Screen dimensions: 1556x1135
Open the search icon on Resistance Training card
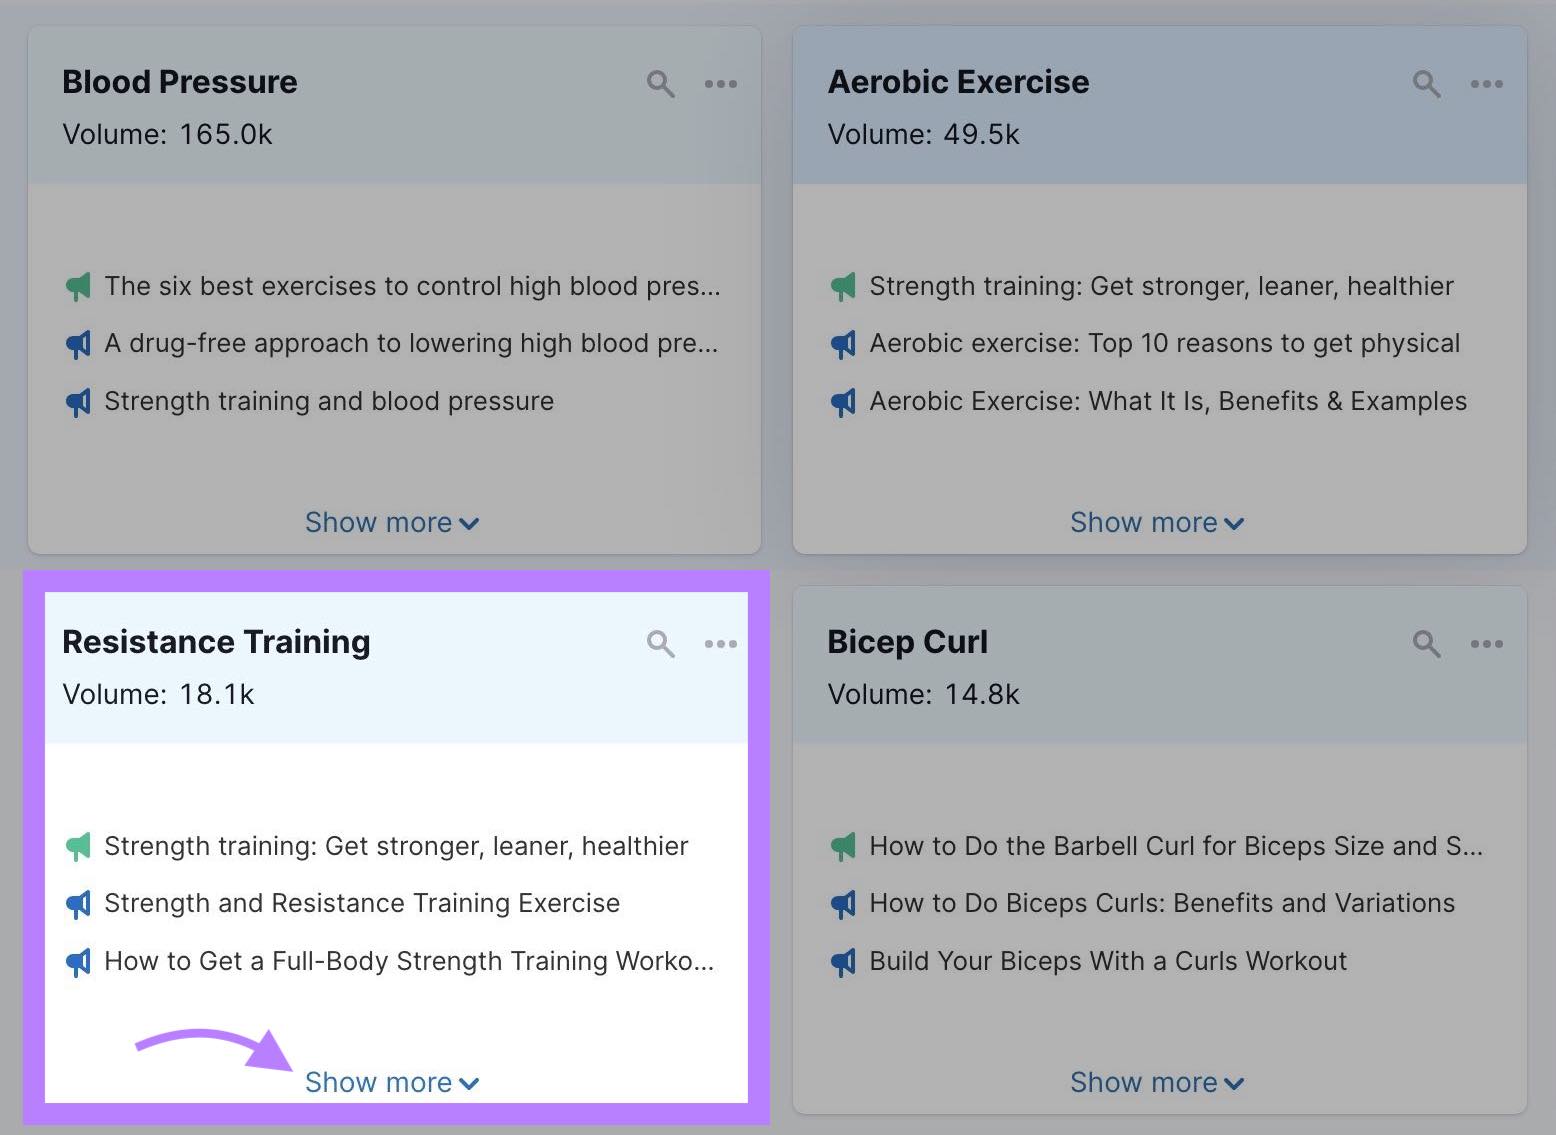click(x=660, y=644)
